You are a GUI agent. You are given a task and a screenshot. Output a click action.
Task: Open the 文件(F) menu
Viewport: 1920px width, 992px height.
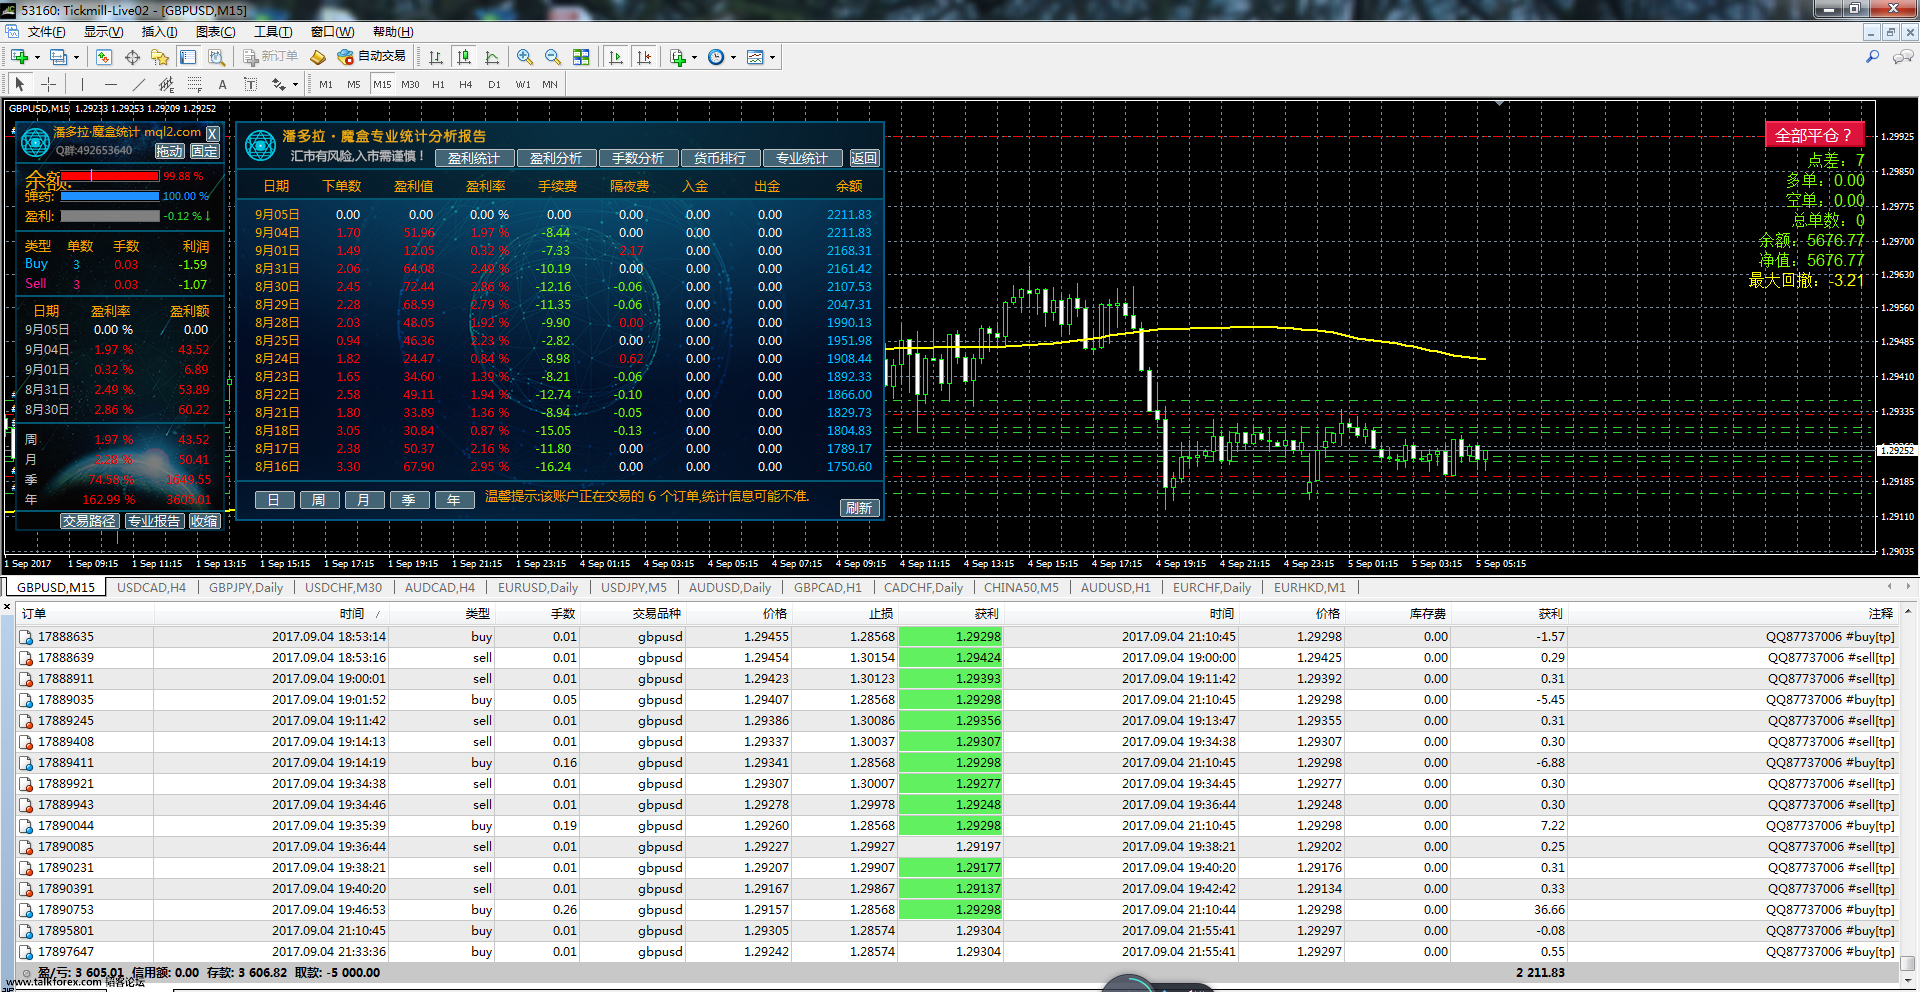46,32
